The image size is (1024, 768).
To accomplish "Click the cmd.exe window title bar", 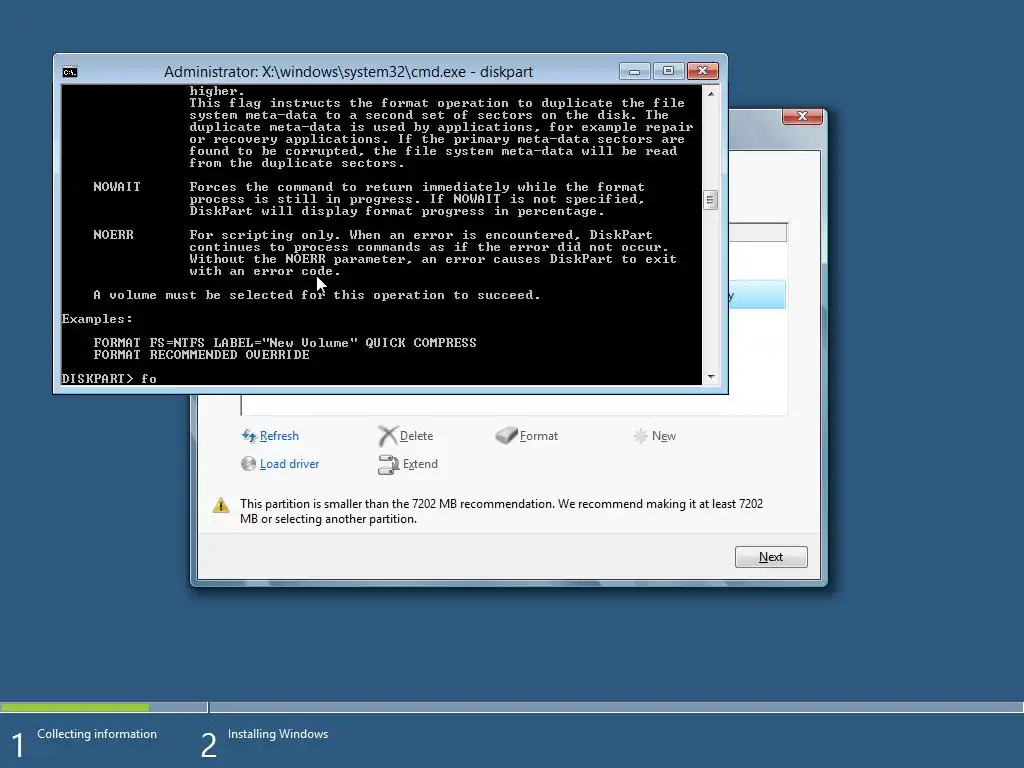I will click(348, 72).
